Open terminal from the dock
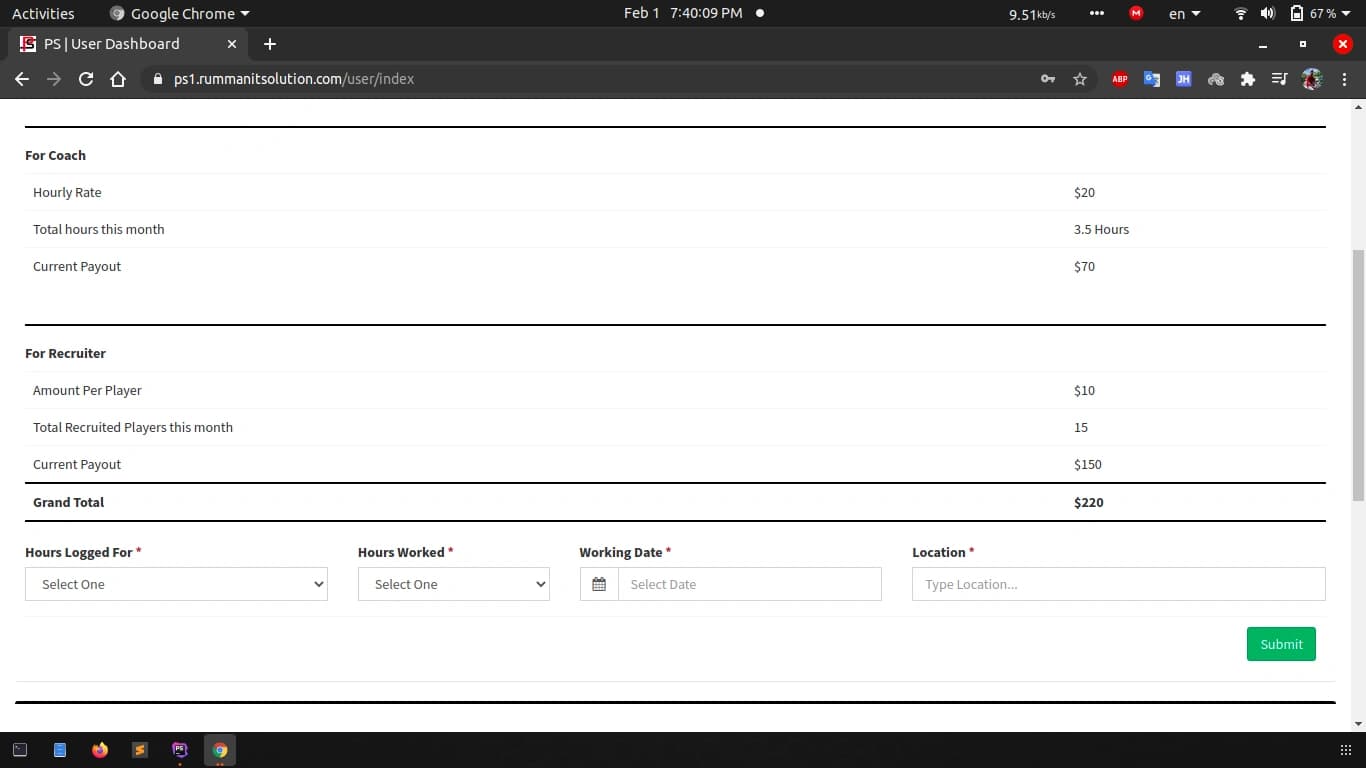This screenshot has height=768, width=1366. 20,750
